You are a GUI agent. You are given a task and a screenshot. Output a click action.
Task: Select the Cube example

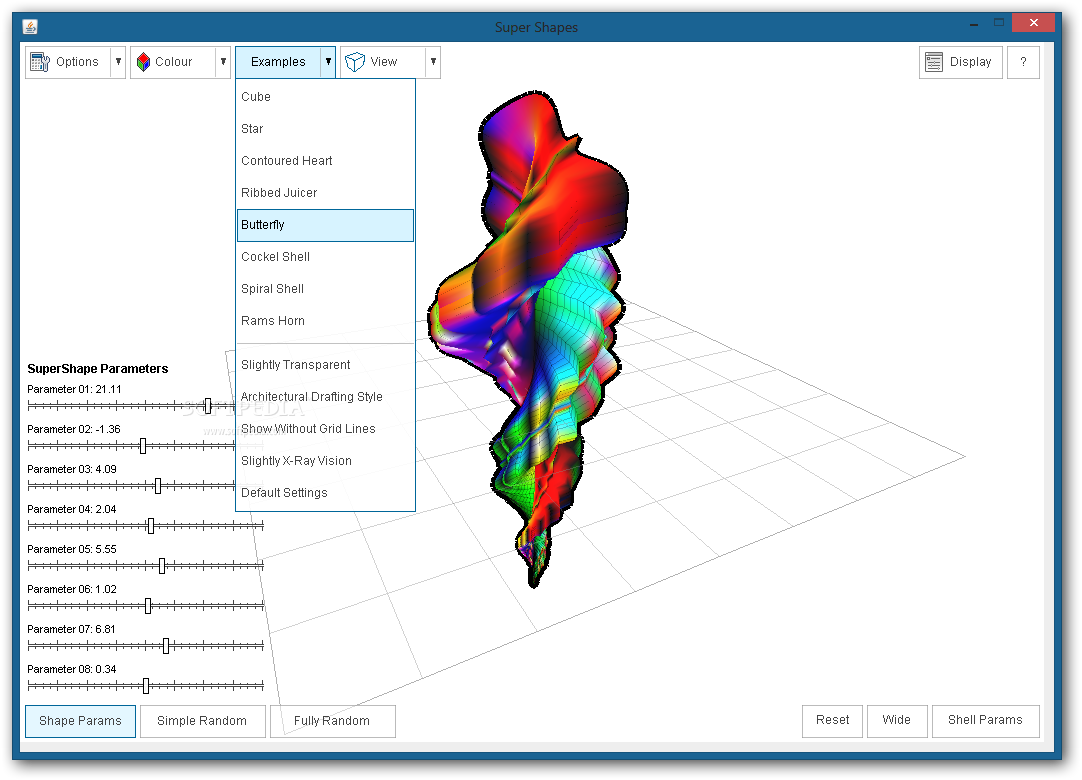point(325,97)
